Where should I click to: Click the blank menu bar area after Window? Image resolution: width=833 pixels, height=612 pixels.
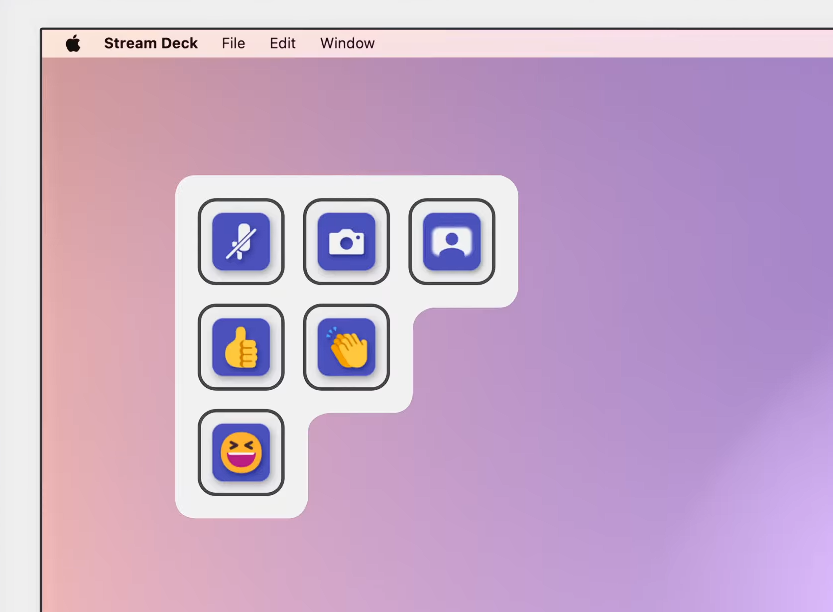tap(600, 43)
